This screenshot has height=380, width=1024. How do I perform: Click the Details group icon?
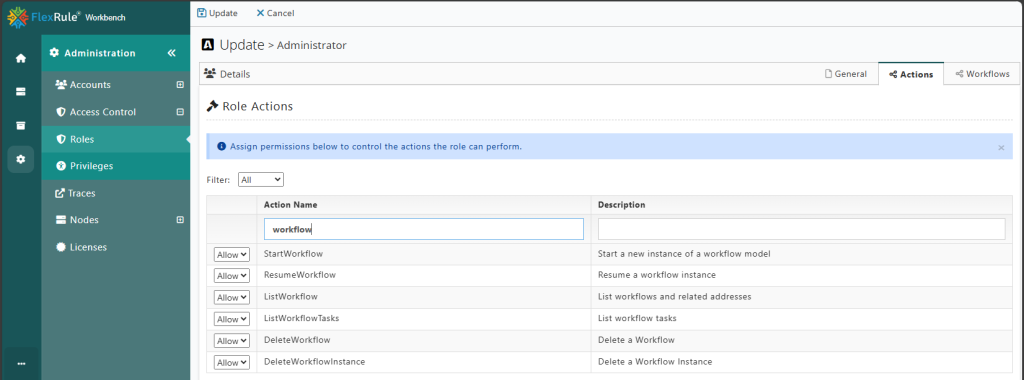pos(210,74)
